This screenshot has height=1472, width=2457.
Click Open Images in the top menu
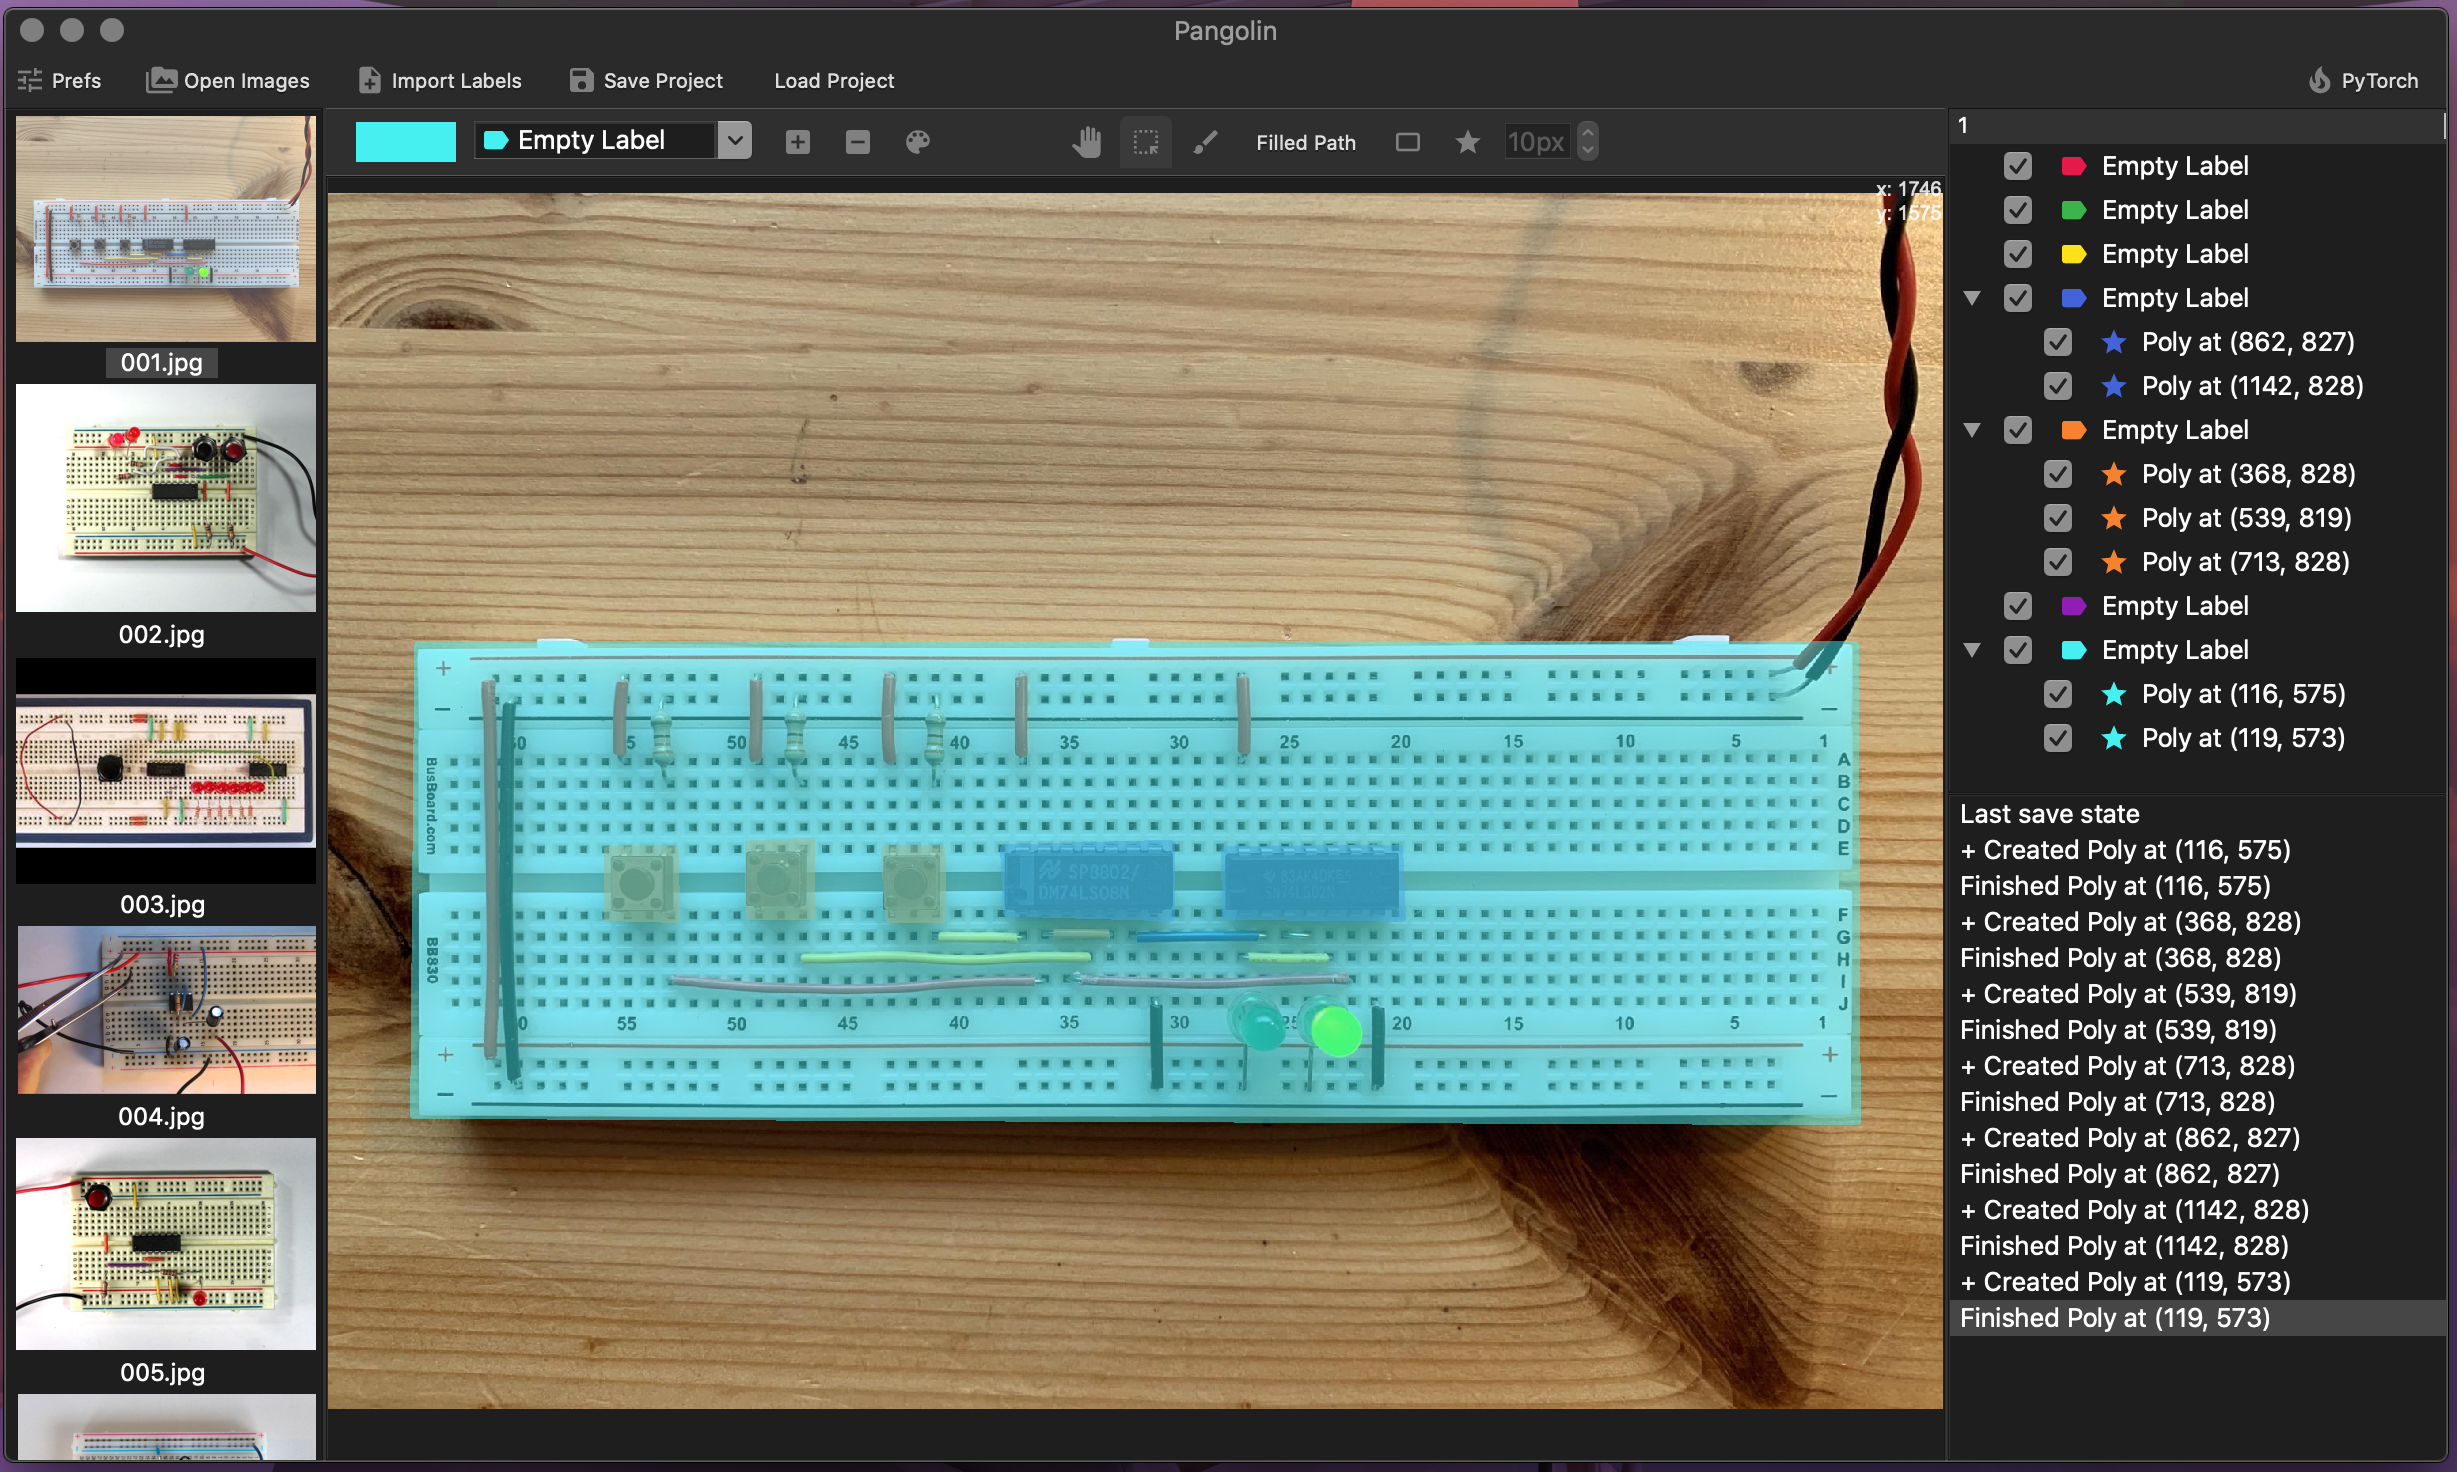point(228,80)
